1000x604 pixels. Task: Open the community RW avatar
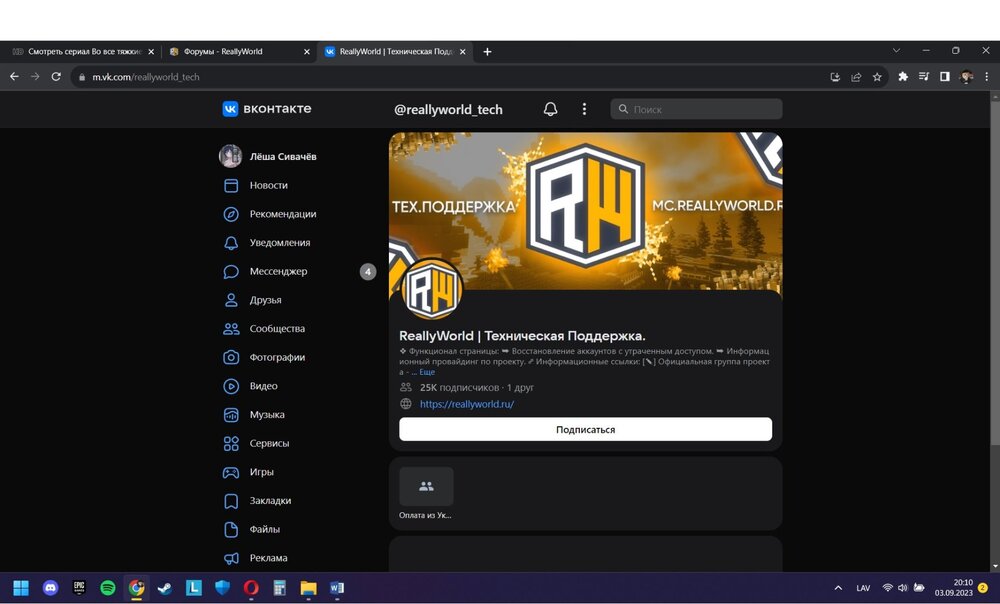point(432,289)
